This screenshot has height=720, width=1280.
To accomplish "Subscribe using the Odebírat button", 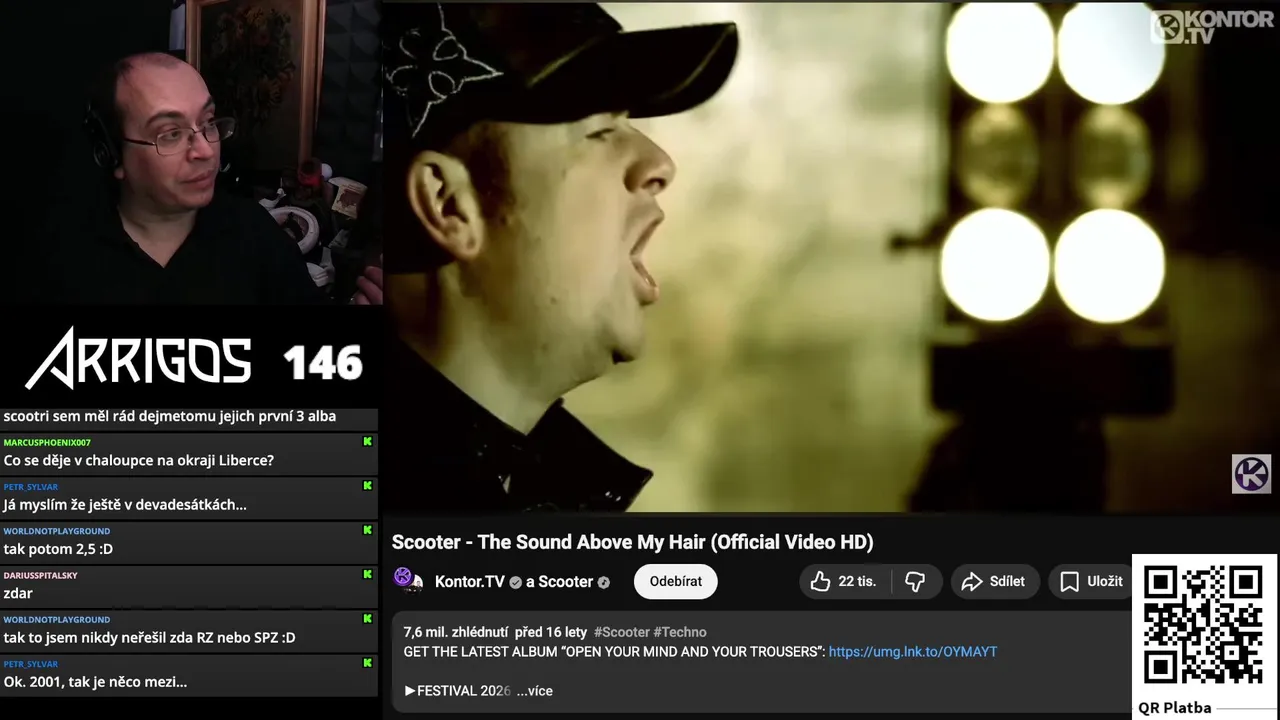I will click(x=675, y=581).
